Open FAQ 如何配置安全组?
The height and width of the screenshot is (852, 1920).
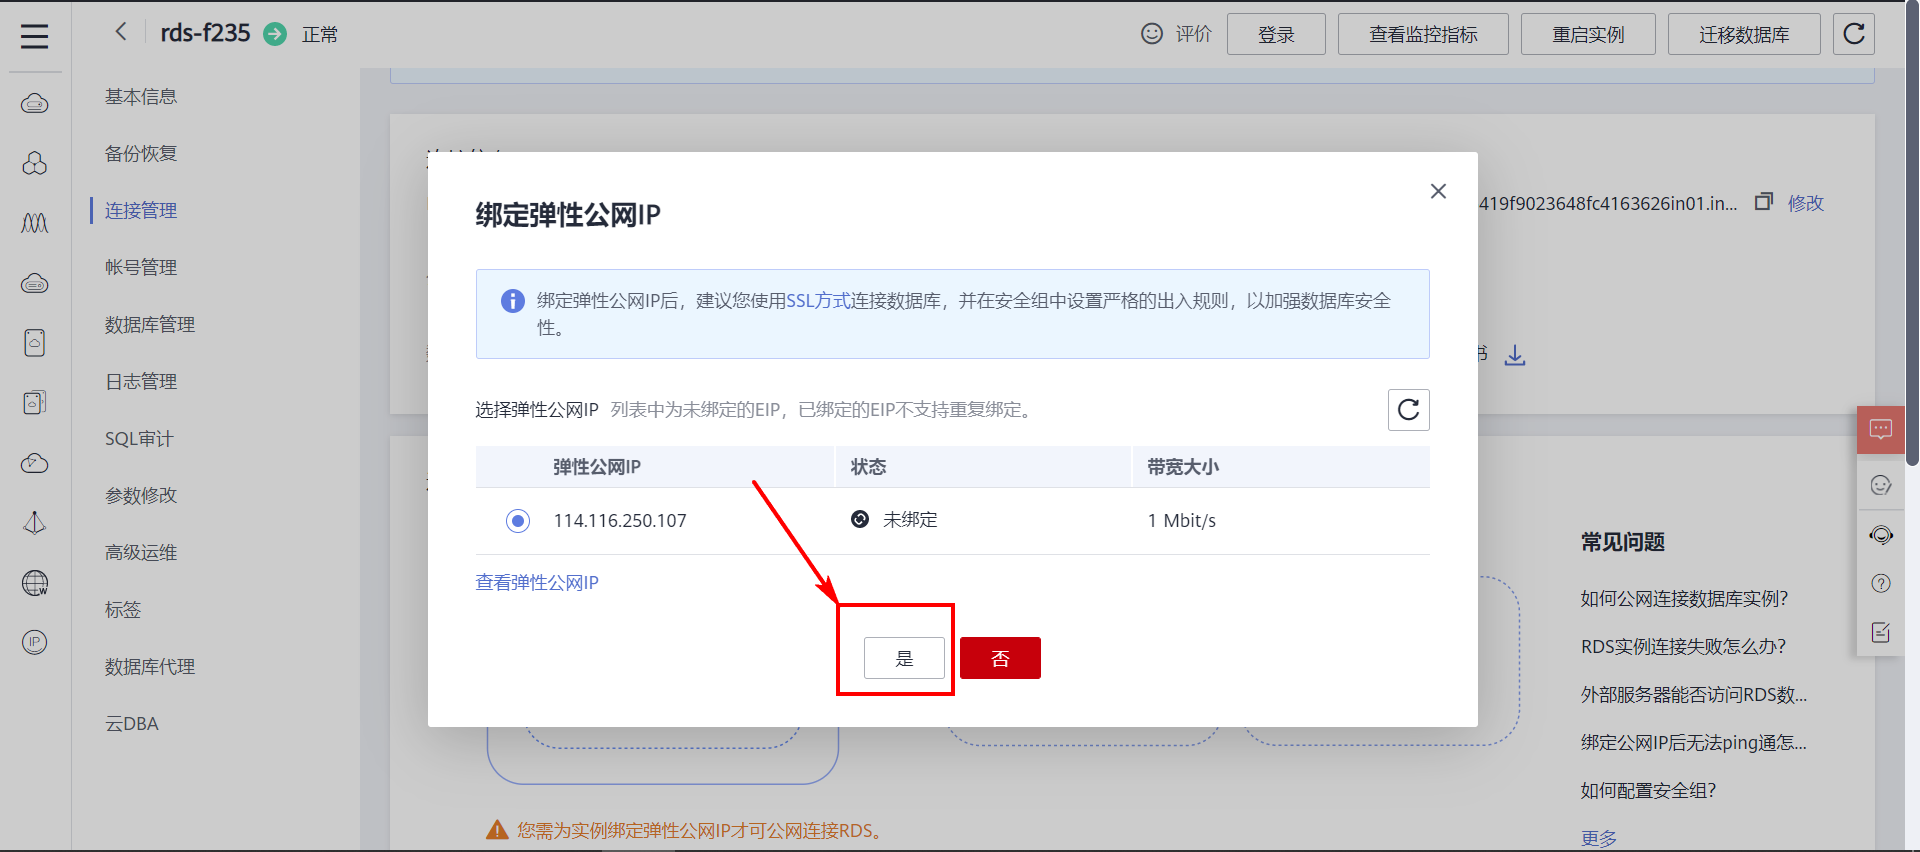[1648, 791]
